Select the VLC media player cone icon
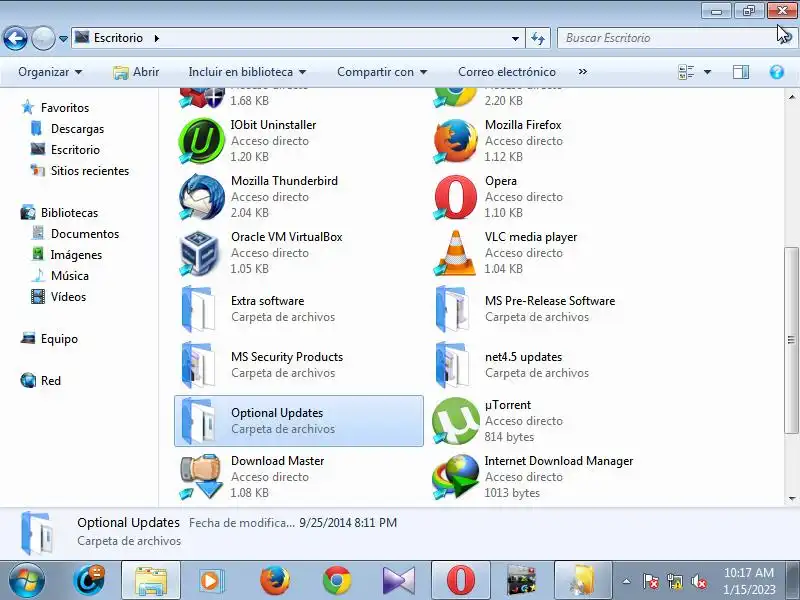This screenshot has height=600, width=800. tap(455, 253)
